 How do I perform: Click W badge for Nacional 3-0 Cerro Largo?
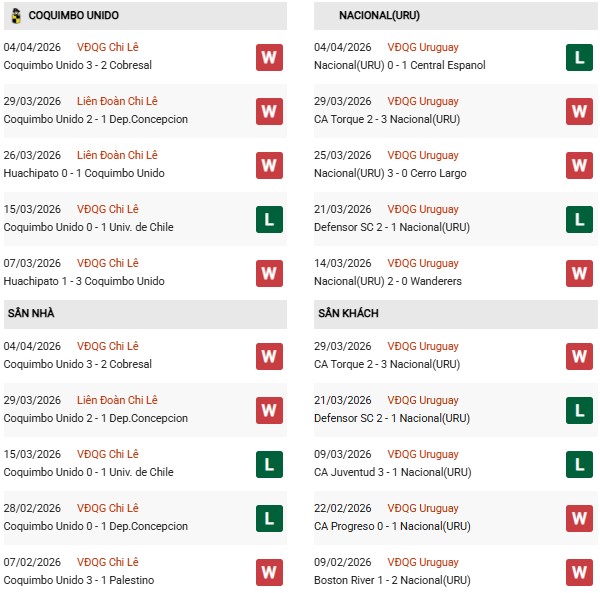pos(579,165)
